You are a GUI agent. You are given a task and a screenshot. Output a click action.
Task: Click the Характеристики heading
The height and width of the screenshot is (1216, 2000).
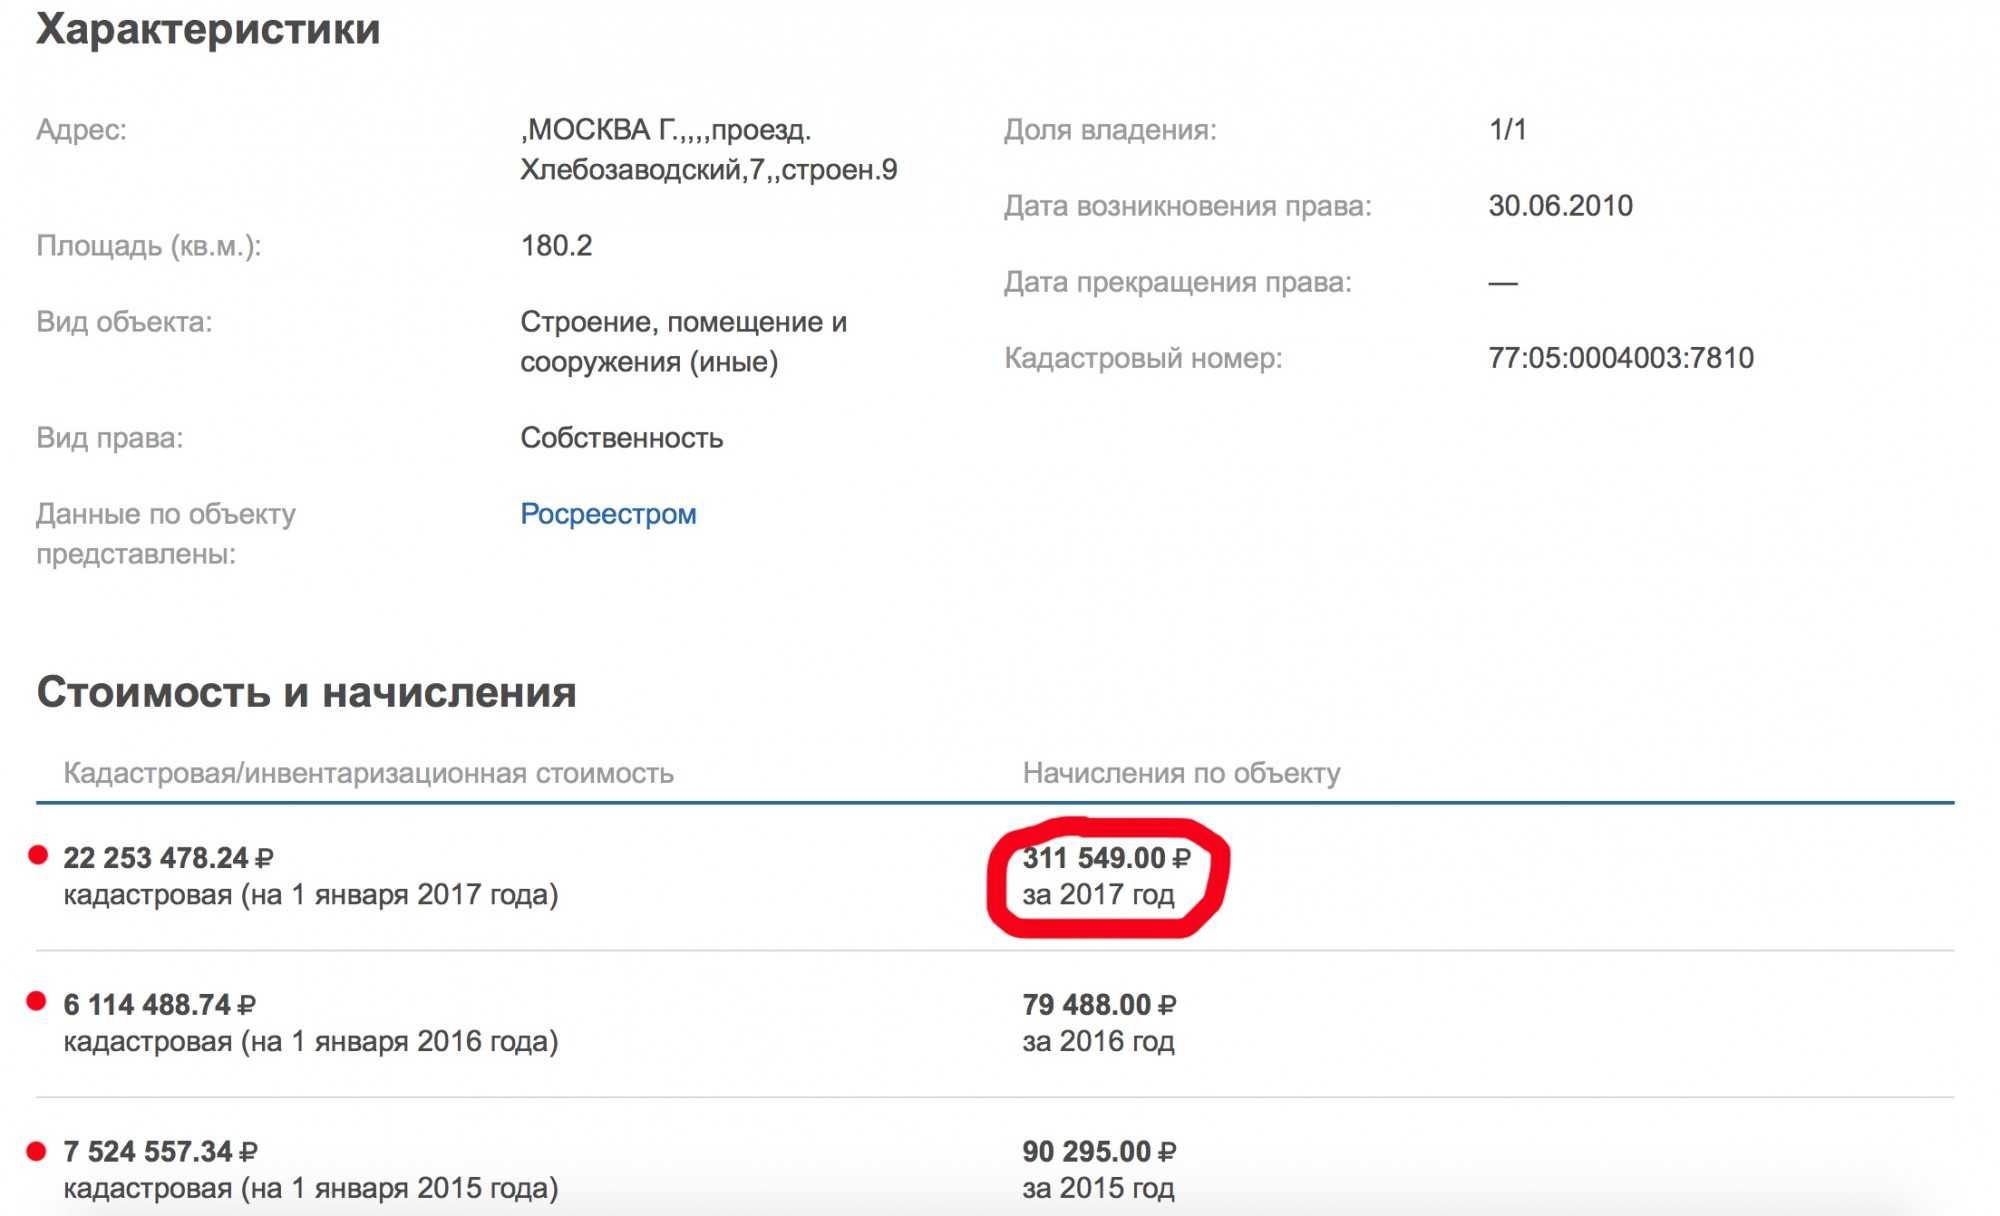pos(208,29)
